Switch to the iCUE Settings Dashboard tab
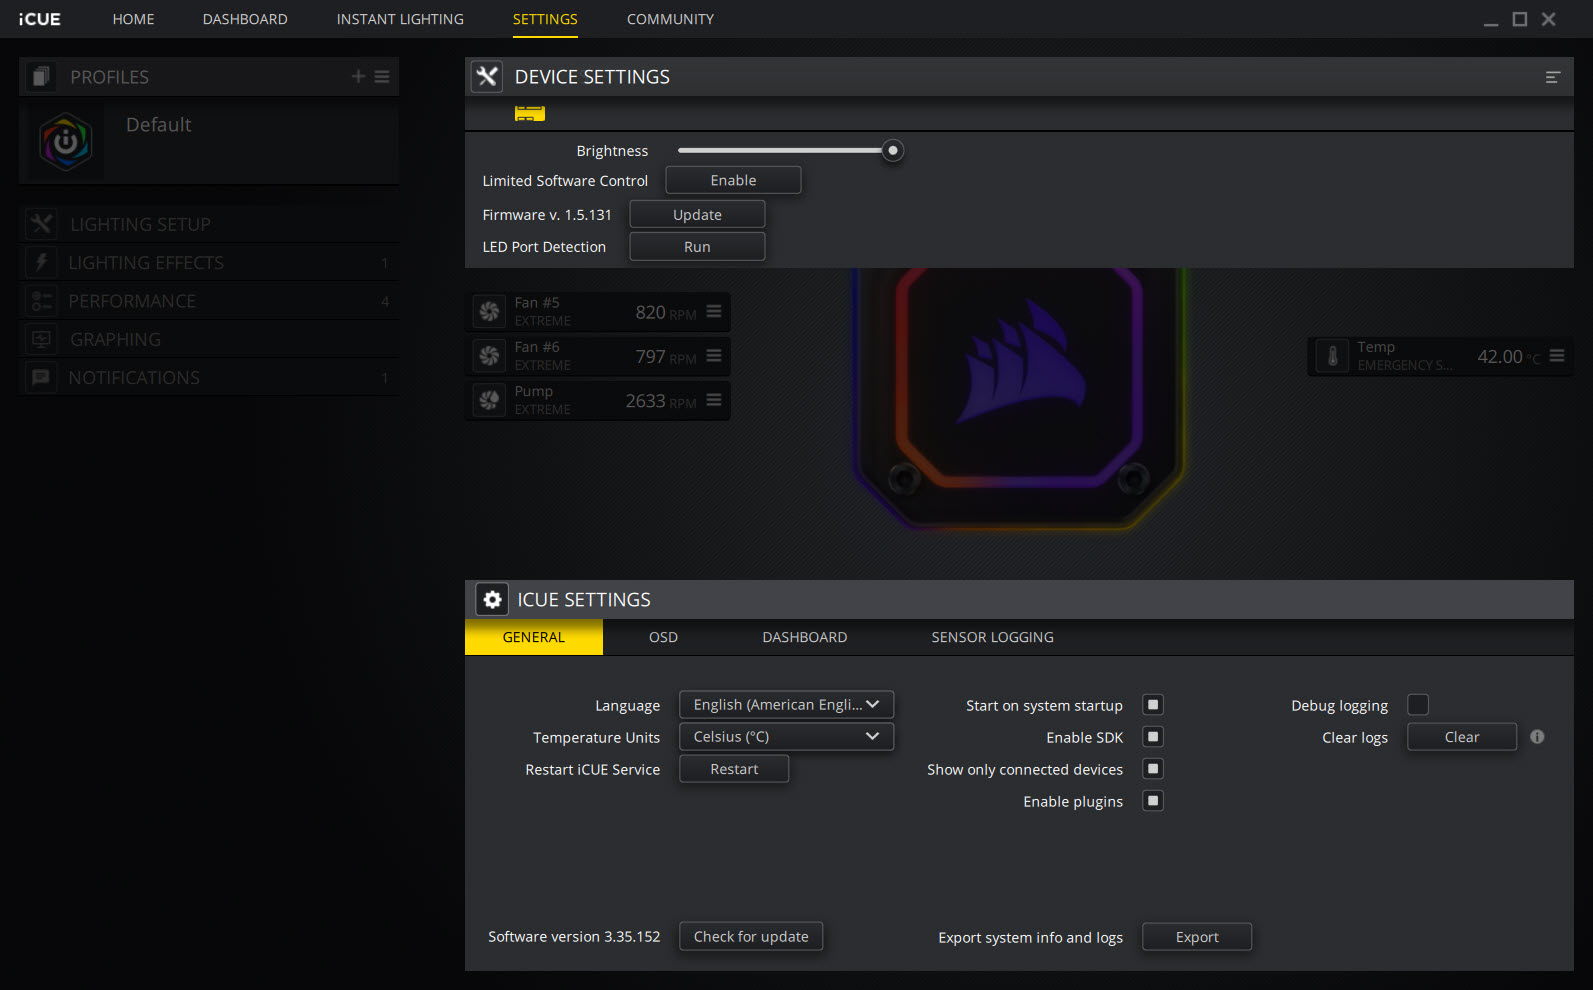 tap(805, 637)
